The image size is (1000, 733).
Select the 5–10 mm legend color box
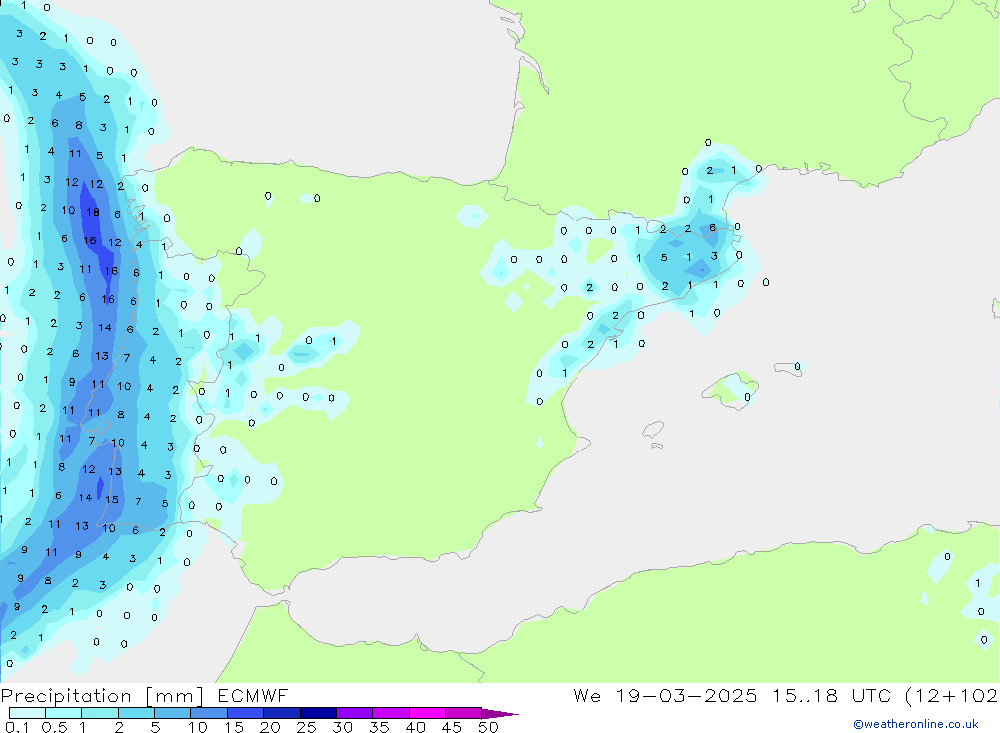point(173,713)
